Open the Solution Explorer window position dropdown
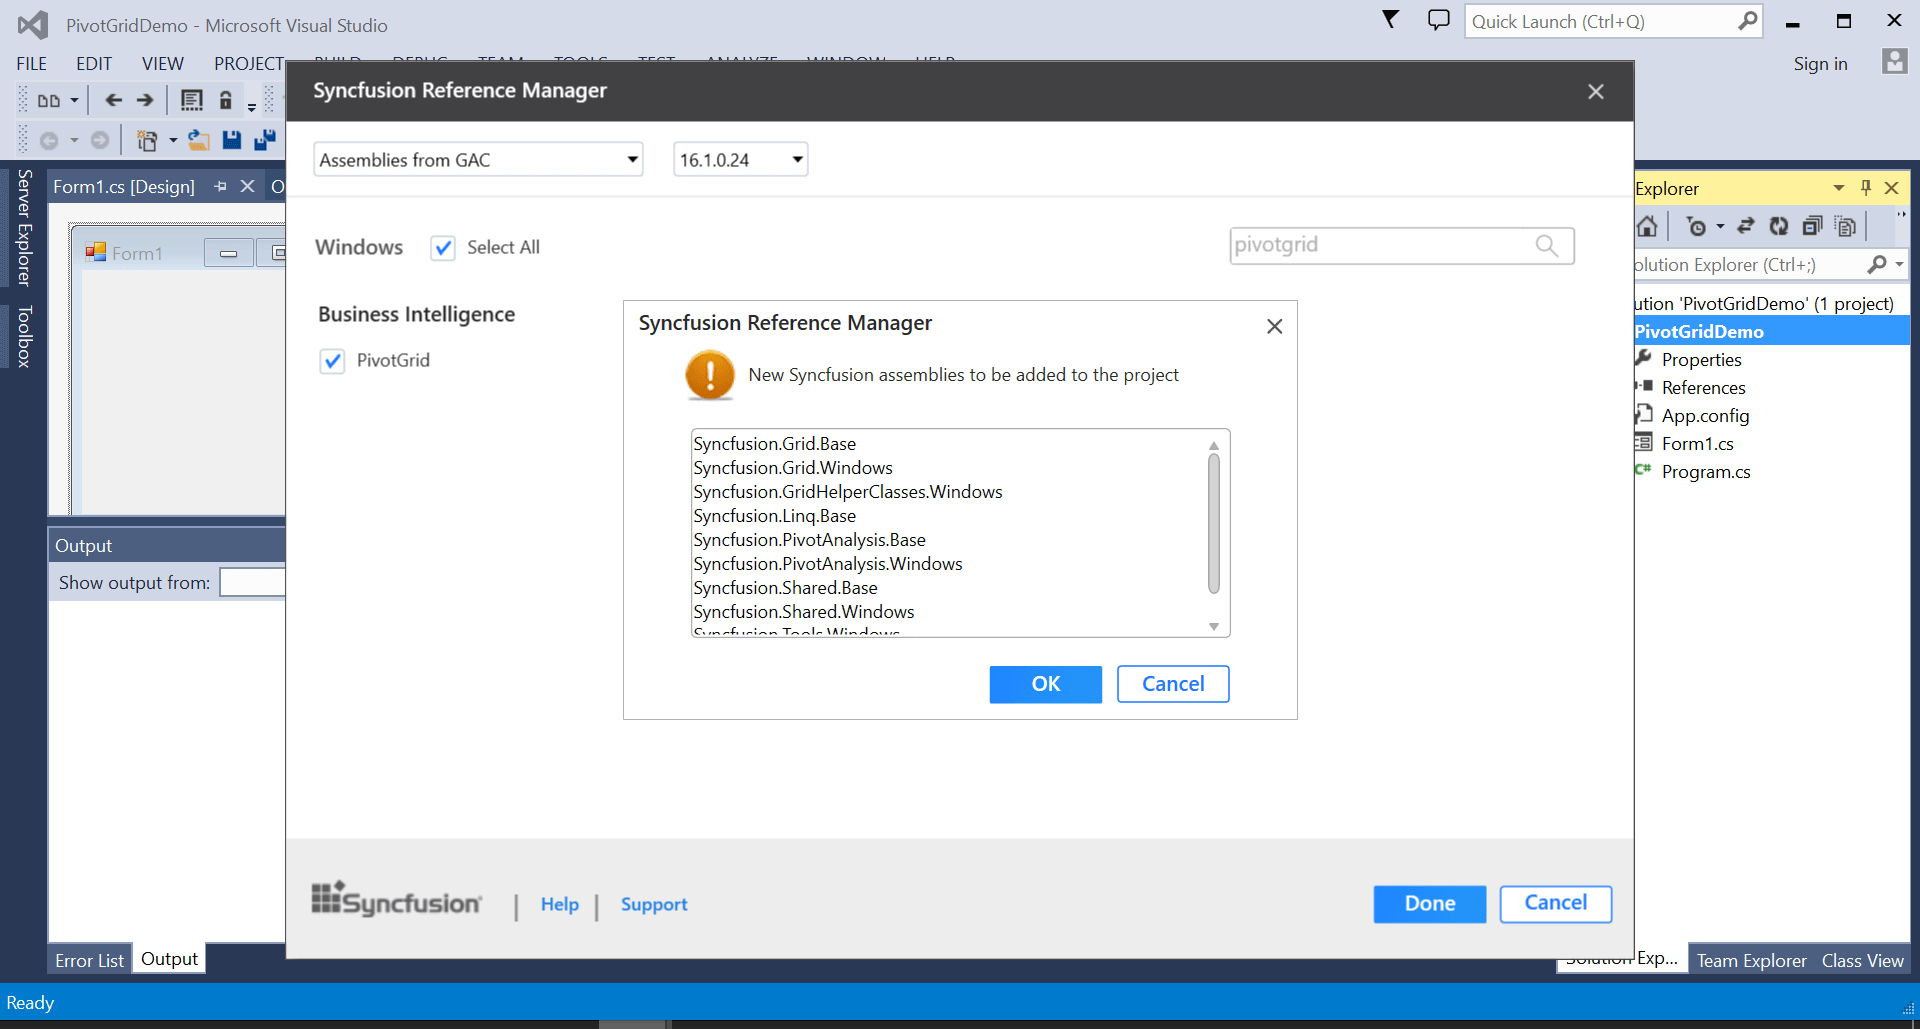 pos(1838,188)
